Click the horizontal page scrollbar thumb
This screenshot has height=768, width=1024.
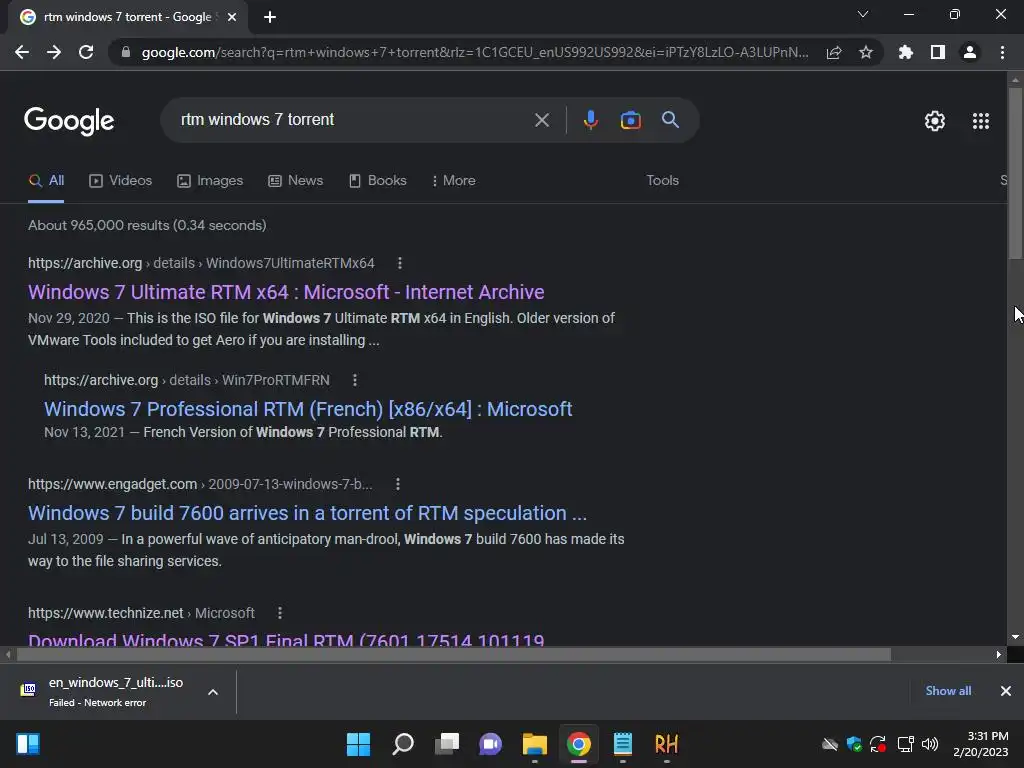454,654
